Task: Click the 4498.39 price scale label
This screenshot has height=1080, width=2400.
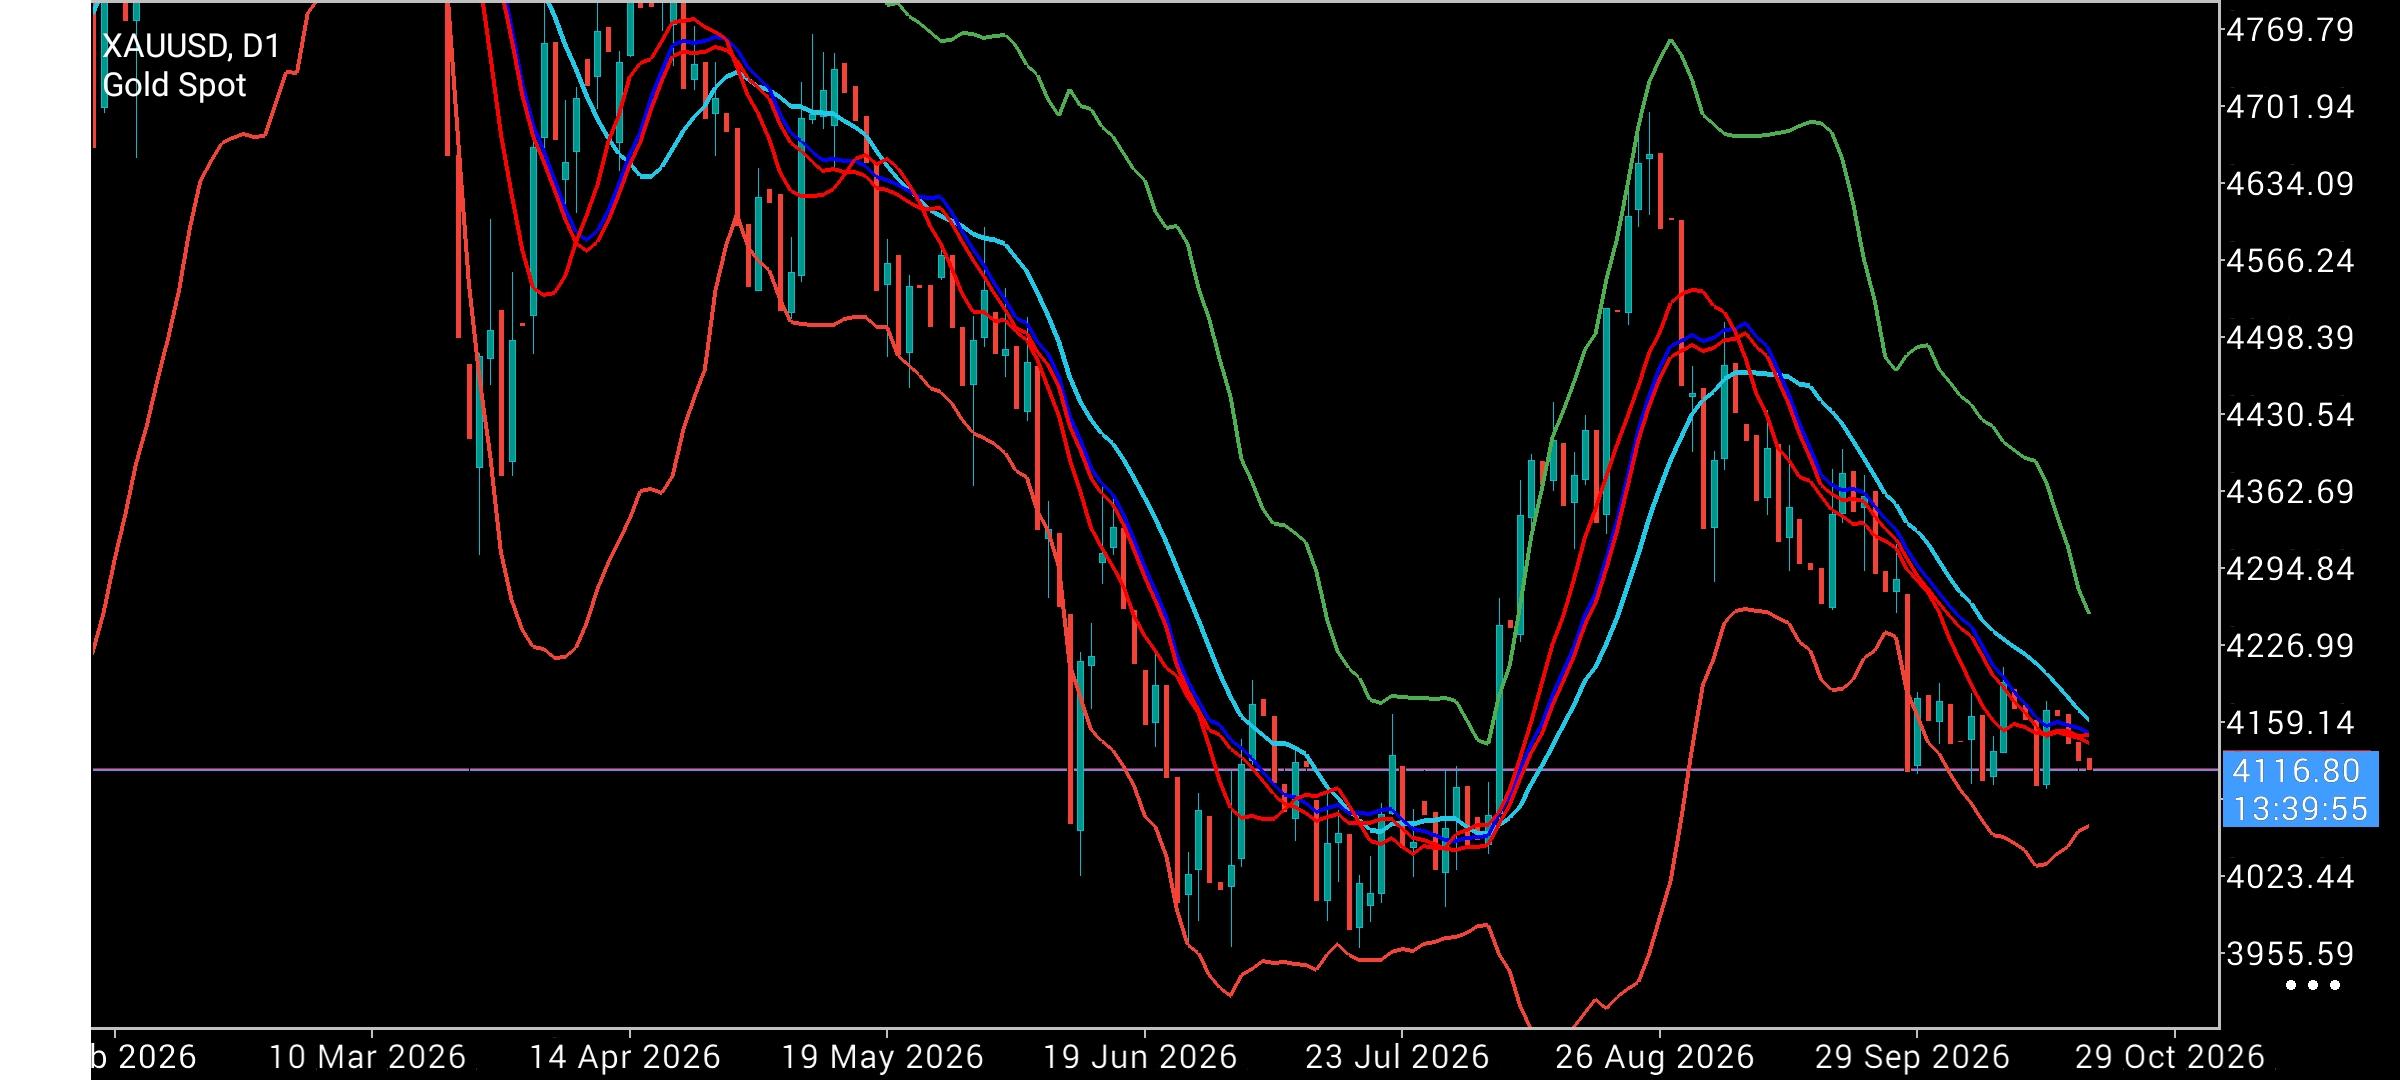Action: pyautogui.click(x=2290, y=338)
